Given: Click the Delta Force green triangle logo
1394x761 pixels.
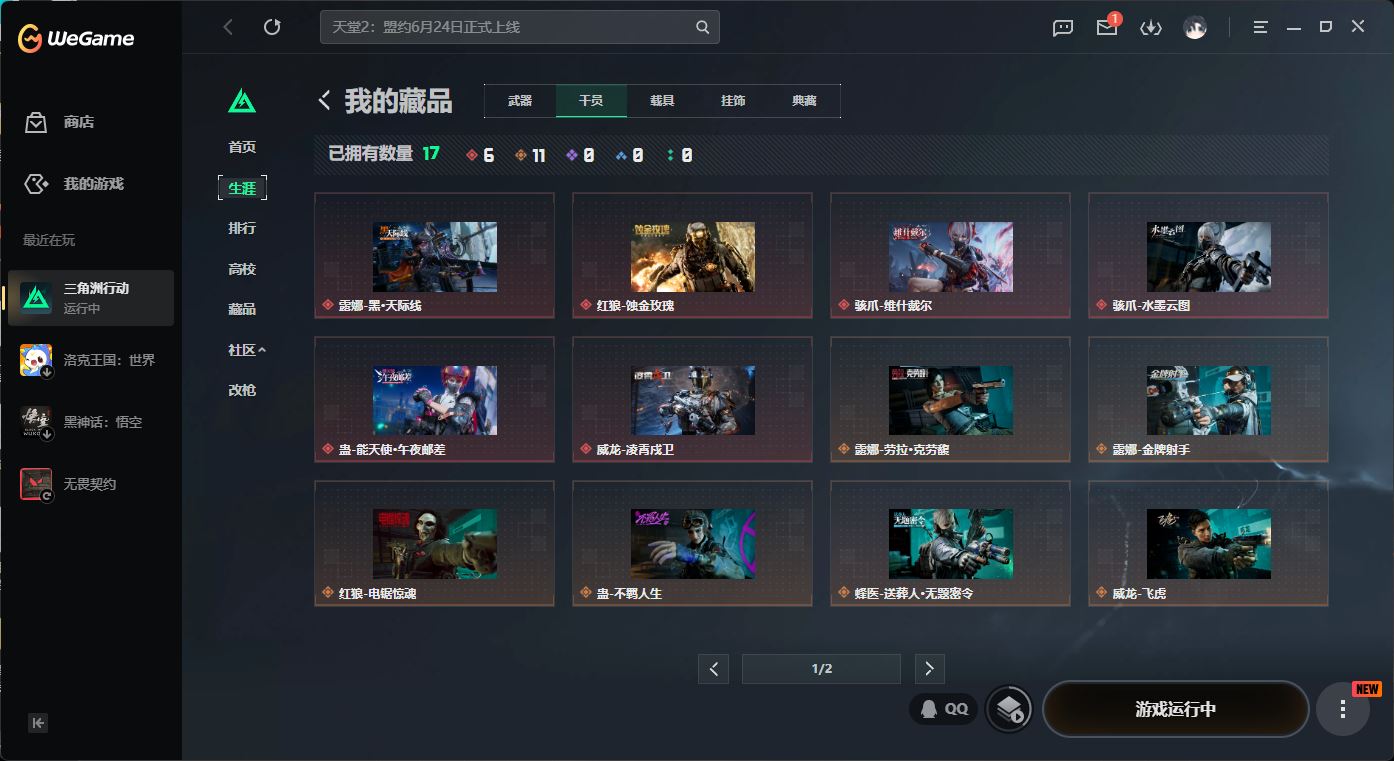Looking at the screenshot, I should click(242, 101).
